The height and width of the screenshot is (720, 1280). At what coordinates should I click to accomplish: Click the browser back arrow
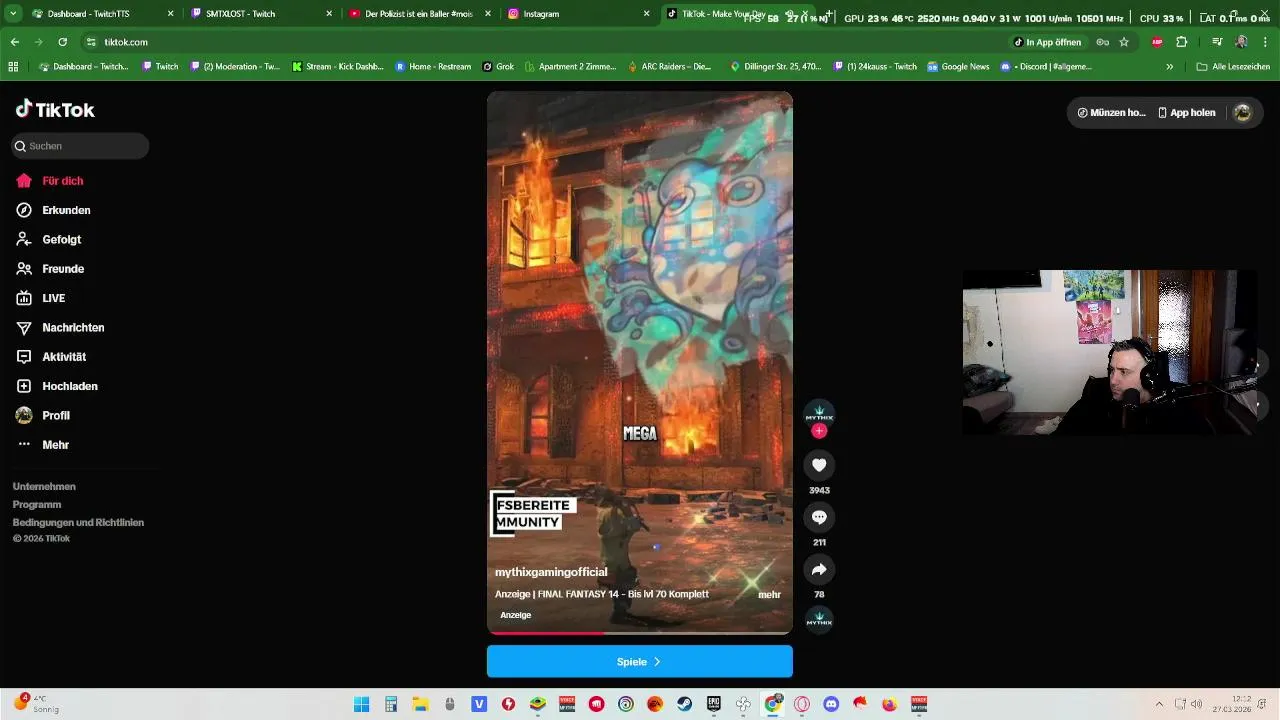click(14, 42)
